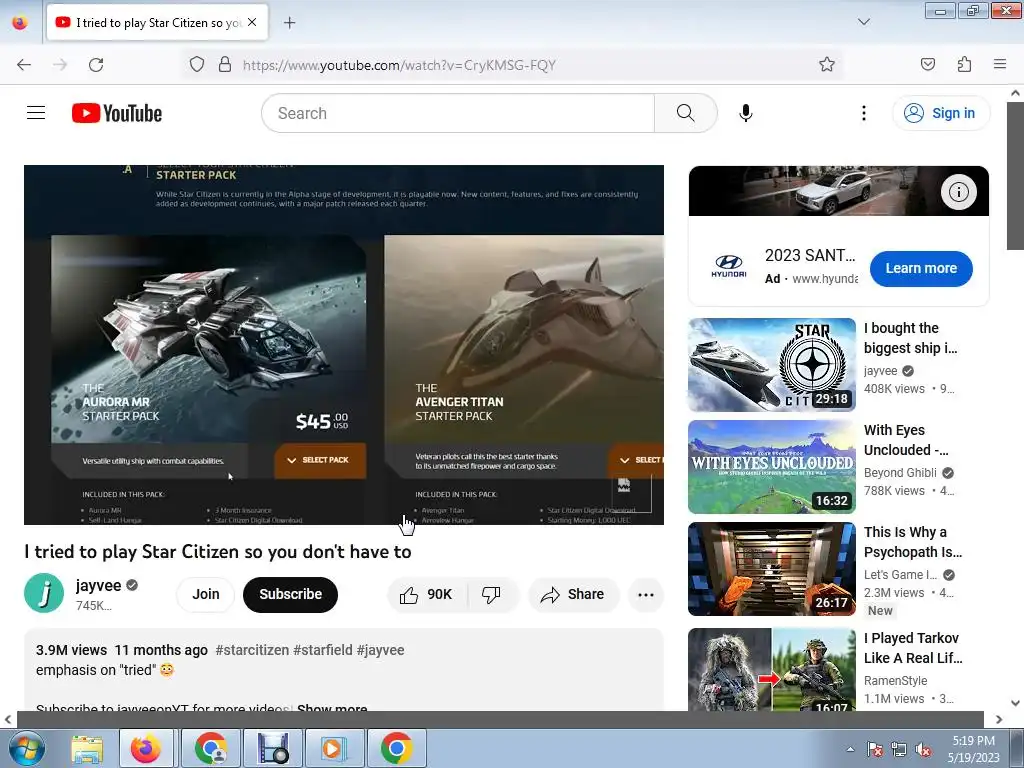Open Firefox extensions puzzle icon
The width and height of the screenshot is (1024, 768).
tap(964, 64)
